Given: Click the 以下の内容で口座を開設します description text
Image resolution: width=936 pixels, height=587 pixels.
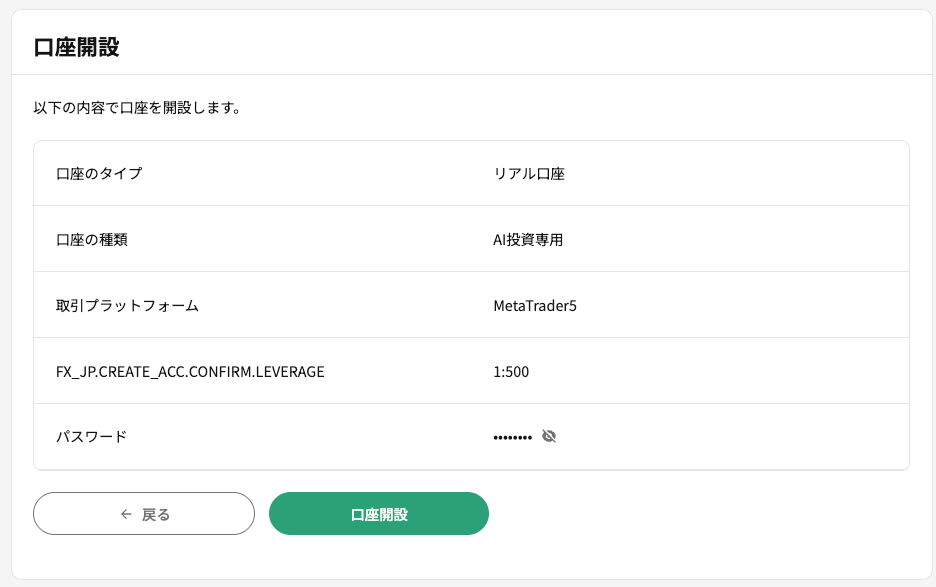Looking at the screenshot, I should pos(137,108).
